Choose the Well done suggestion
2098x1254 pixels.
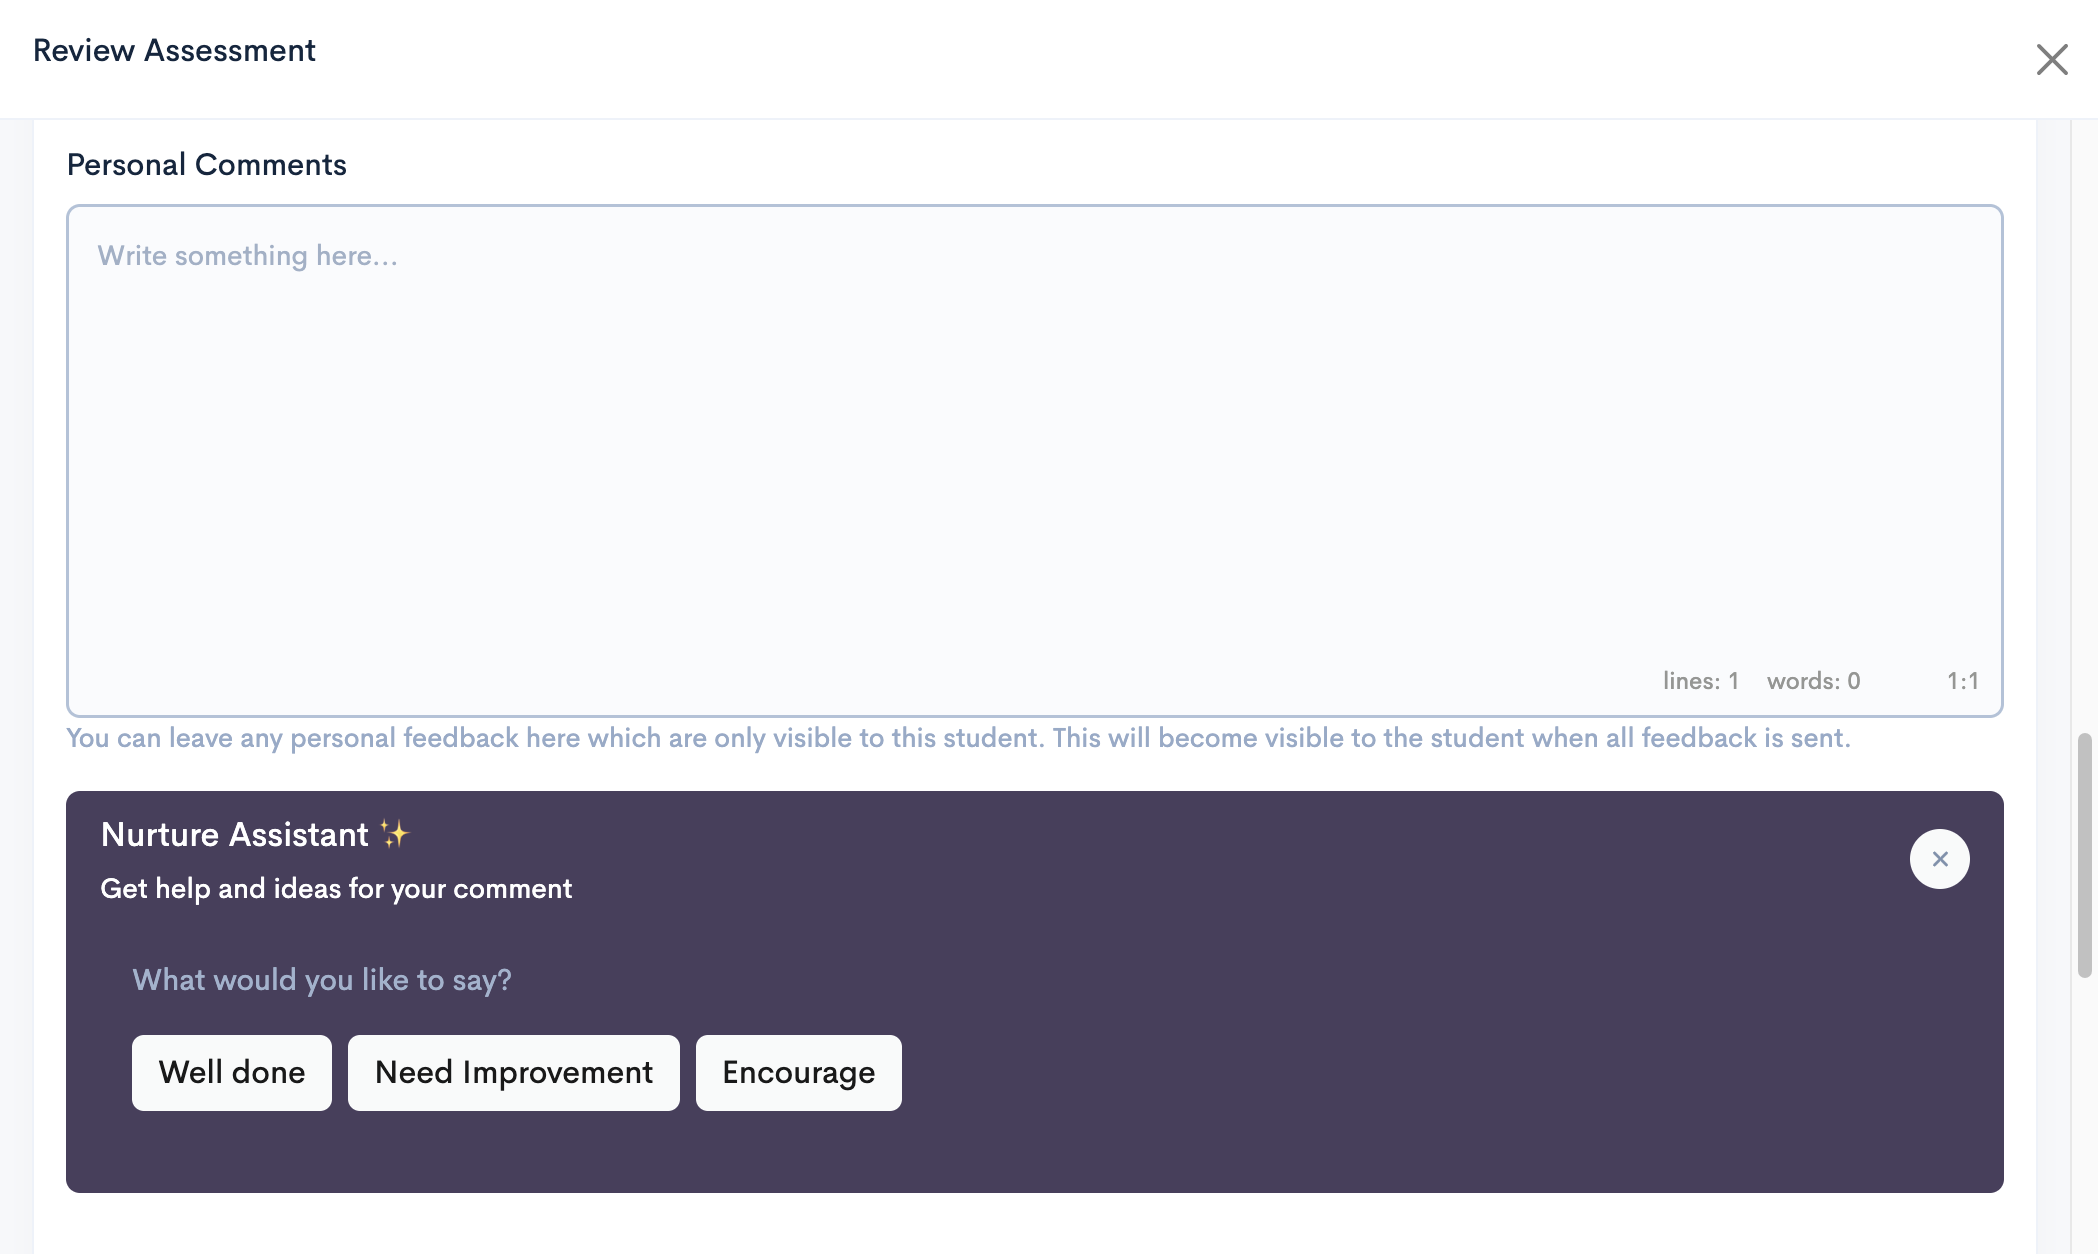[x=232, y=1072]
